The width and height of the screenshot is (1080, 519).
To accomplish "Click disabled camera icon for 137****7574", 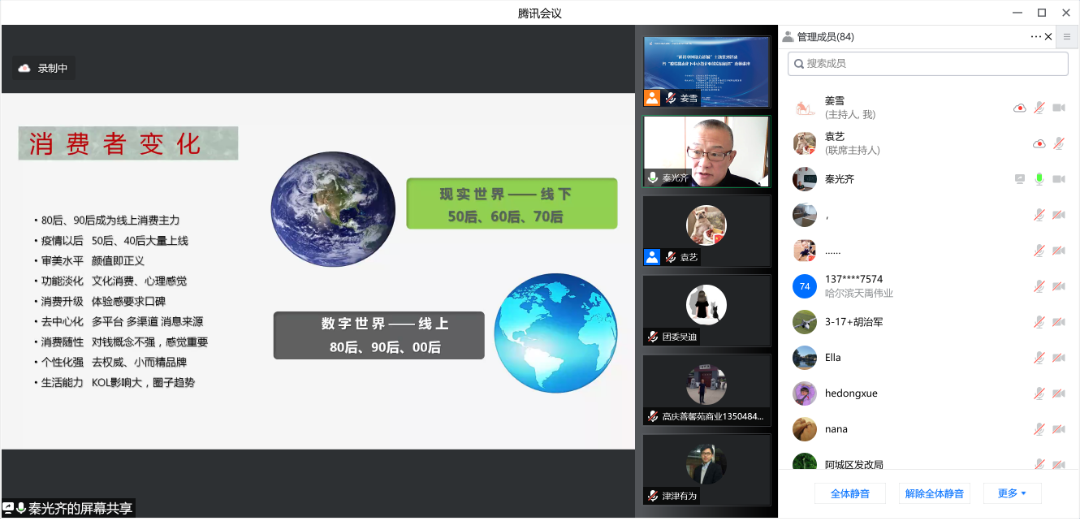I will [x=1059, y=285].
